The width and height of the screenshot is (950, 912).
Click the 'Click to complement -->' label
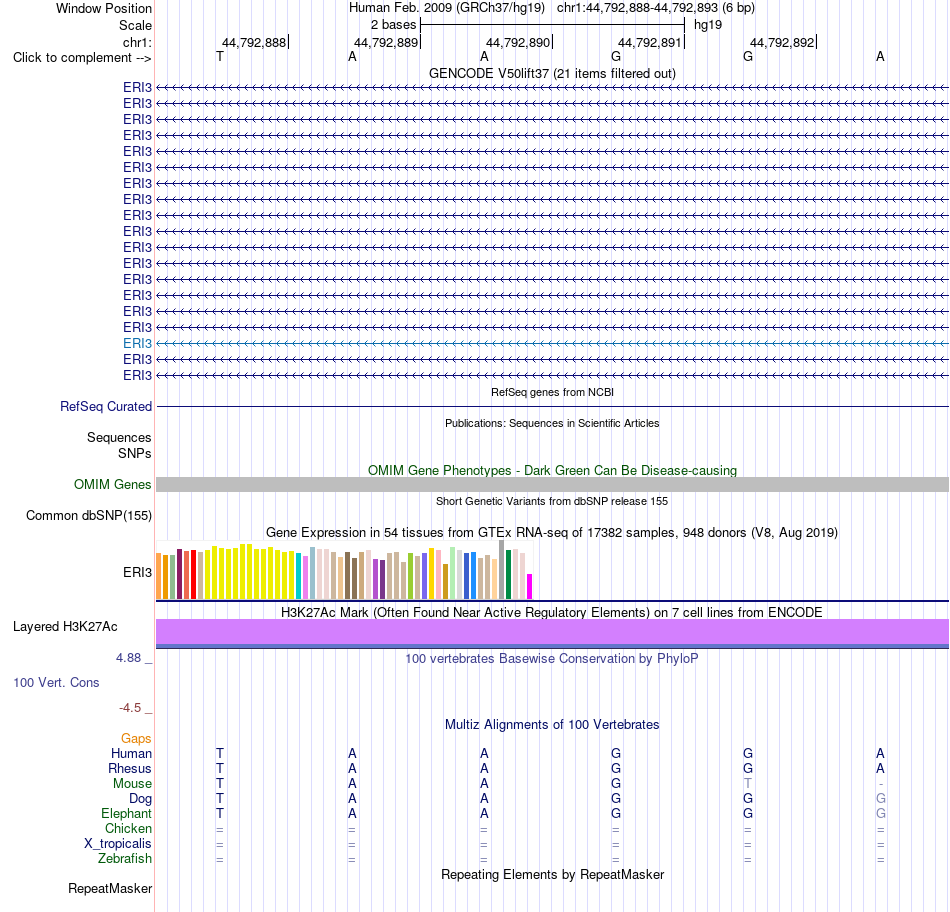(82, 58)
